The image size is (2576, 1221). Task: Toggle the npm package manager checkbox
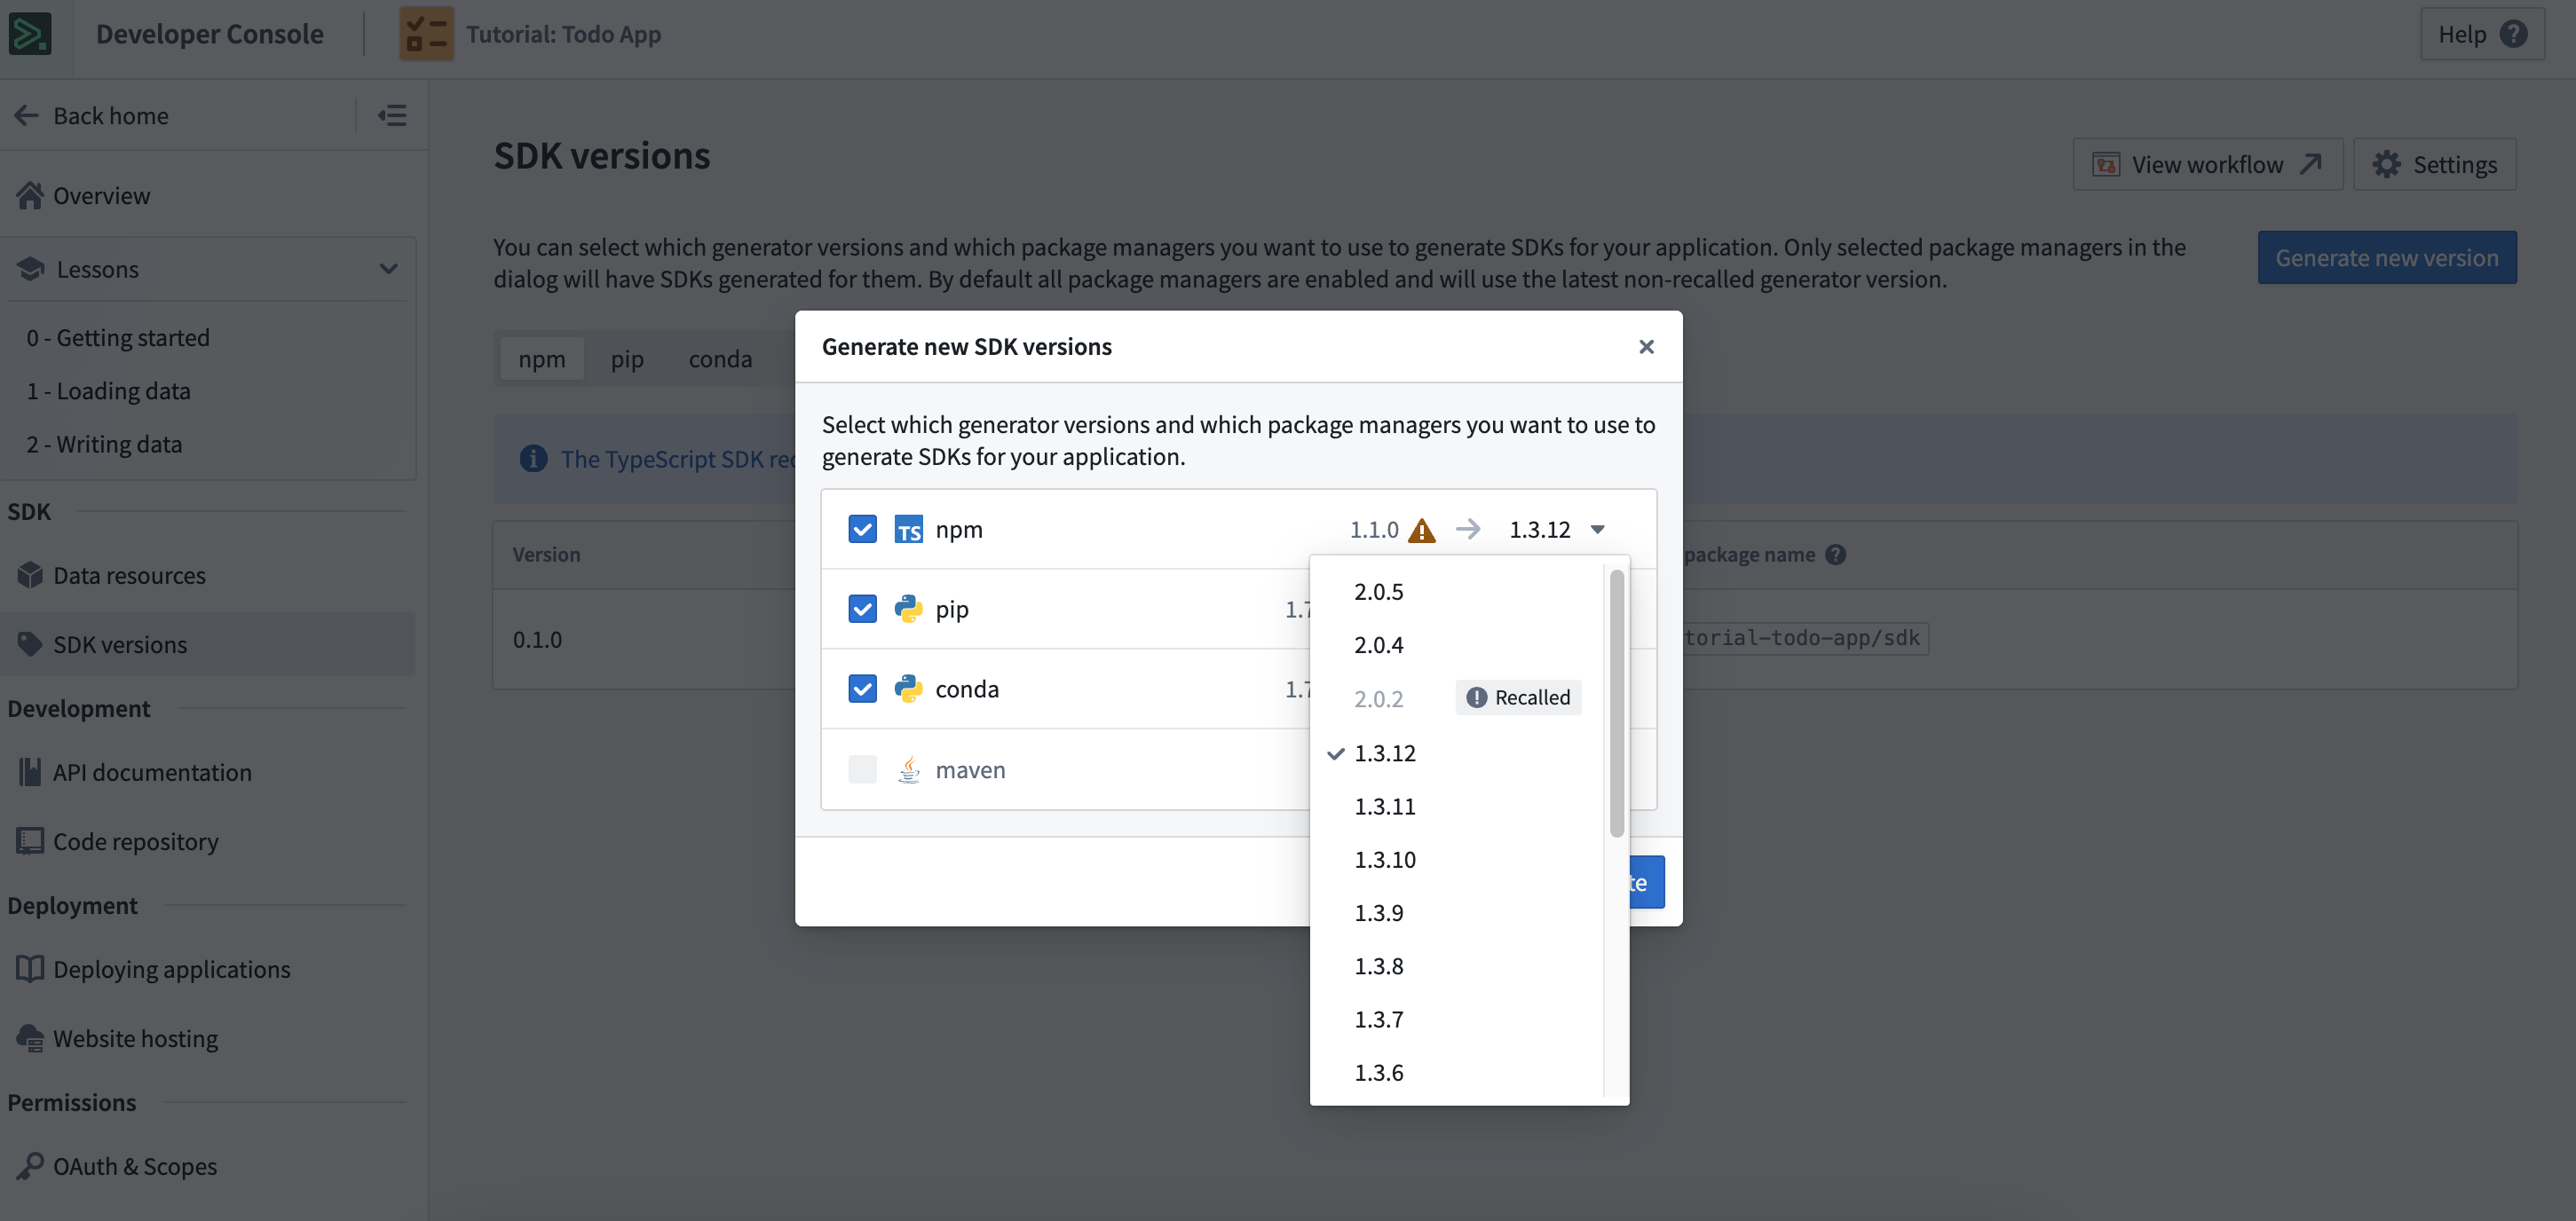click(861, 527)
